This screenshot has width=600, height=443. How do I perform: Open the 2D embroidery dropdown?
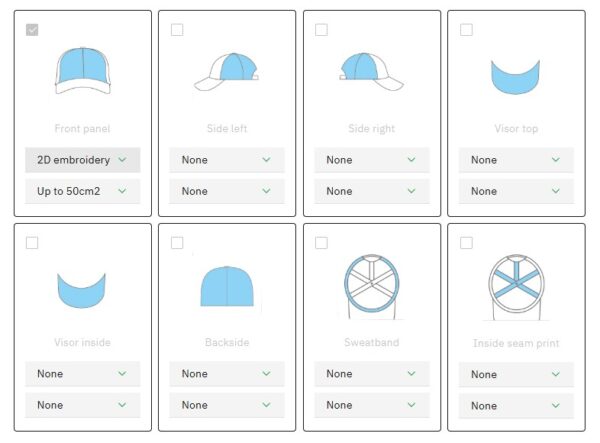point(82,159)
